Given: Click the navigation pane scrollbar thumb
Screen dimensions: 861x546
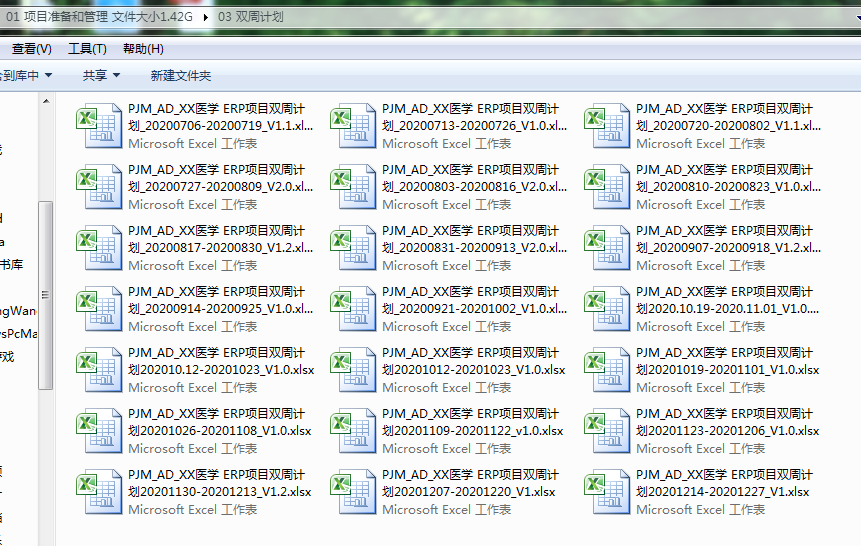Looking at the screenshot, I should click(x=46, y=296).
